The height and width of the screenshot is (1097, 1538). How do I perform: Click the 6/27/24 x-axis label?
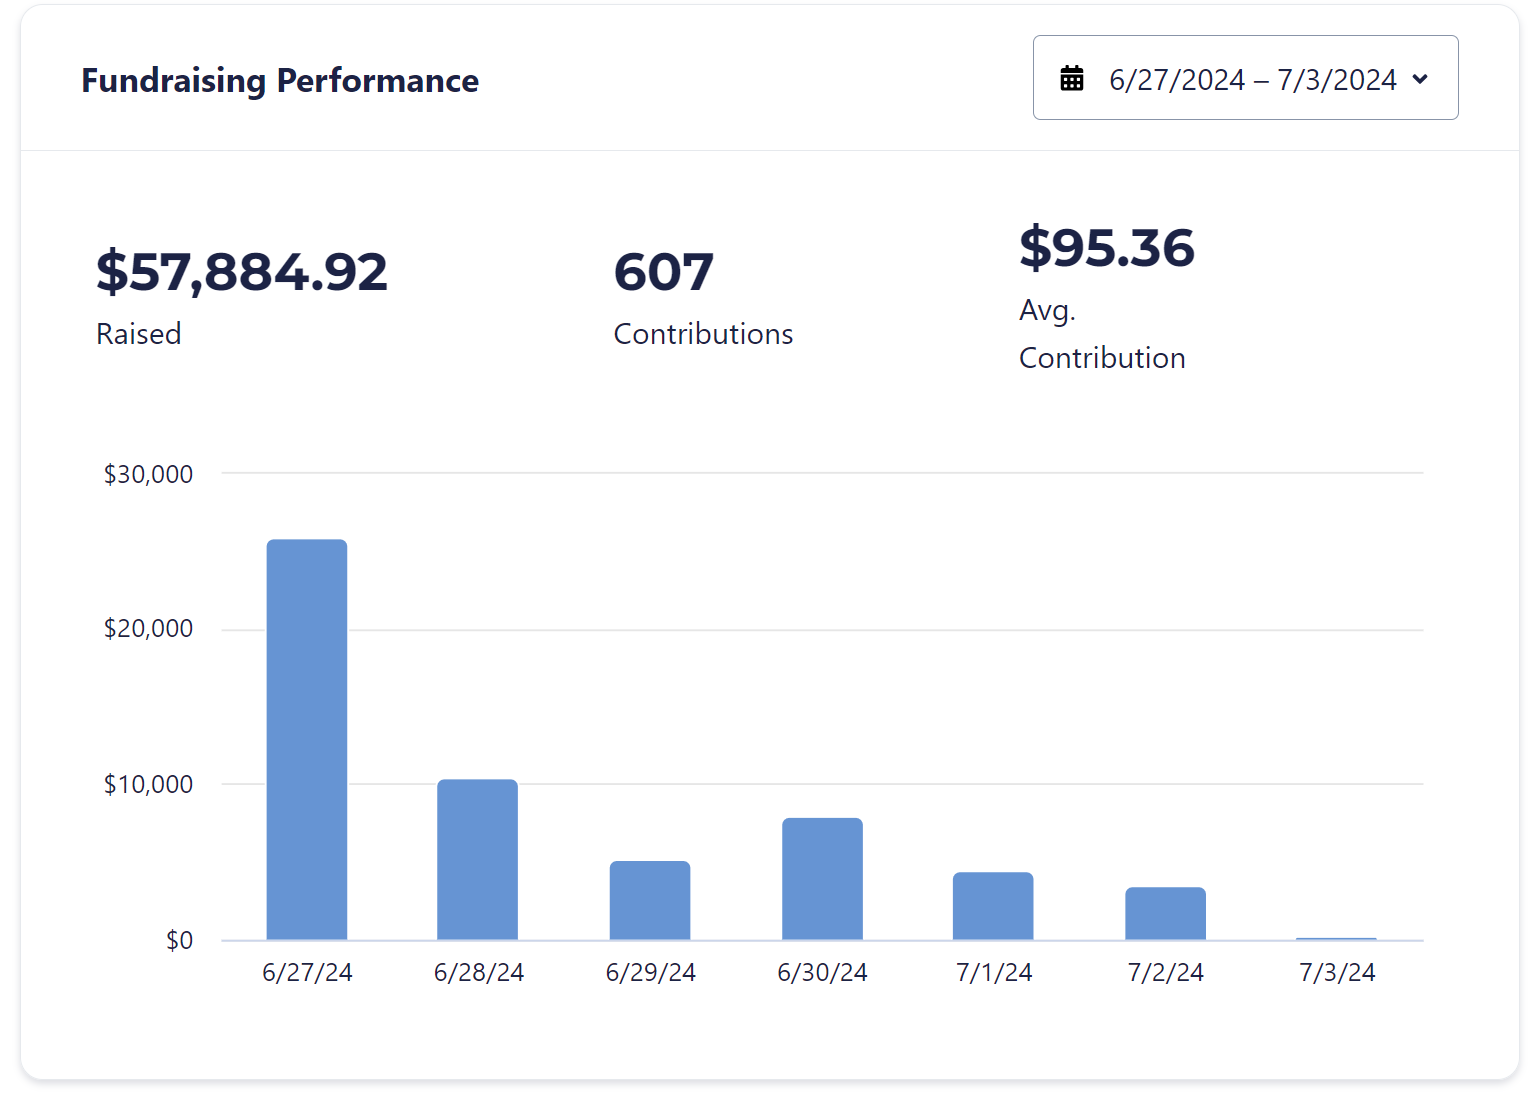(x=307, y=972)
